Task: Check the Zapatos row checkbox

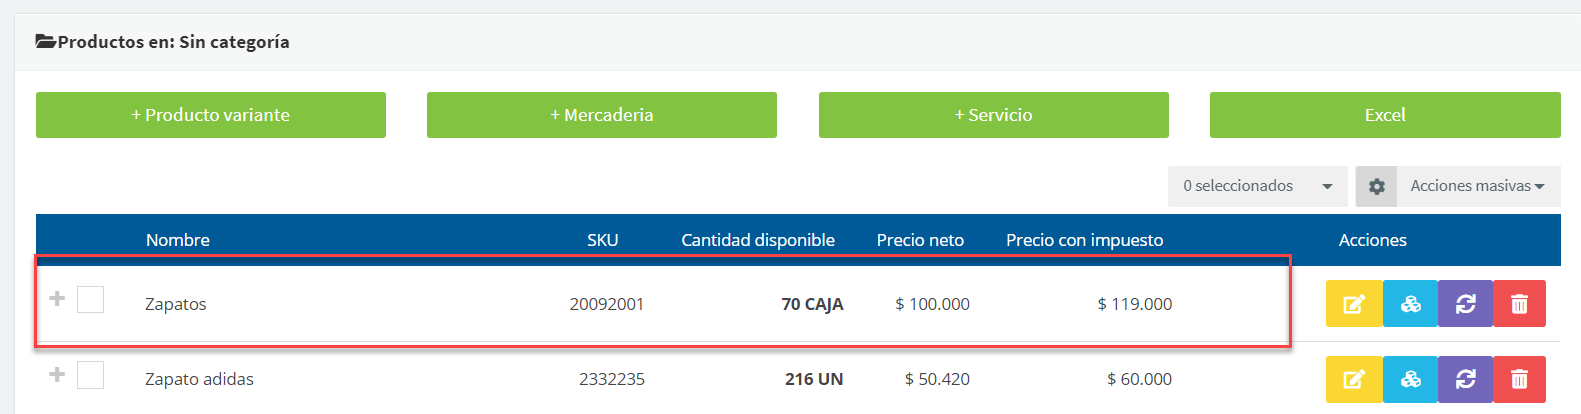Action: pyautogui.click(x=91, y=299)
